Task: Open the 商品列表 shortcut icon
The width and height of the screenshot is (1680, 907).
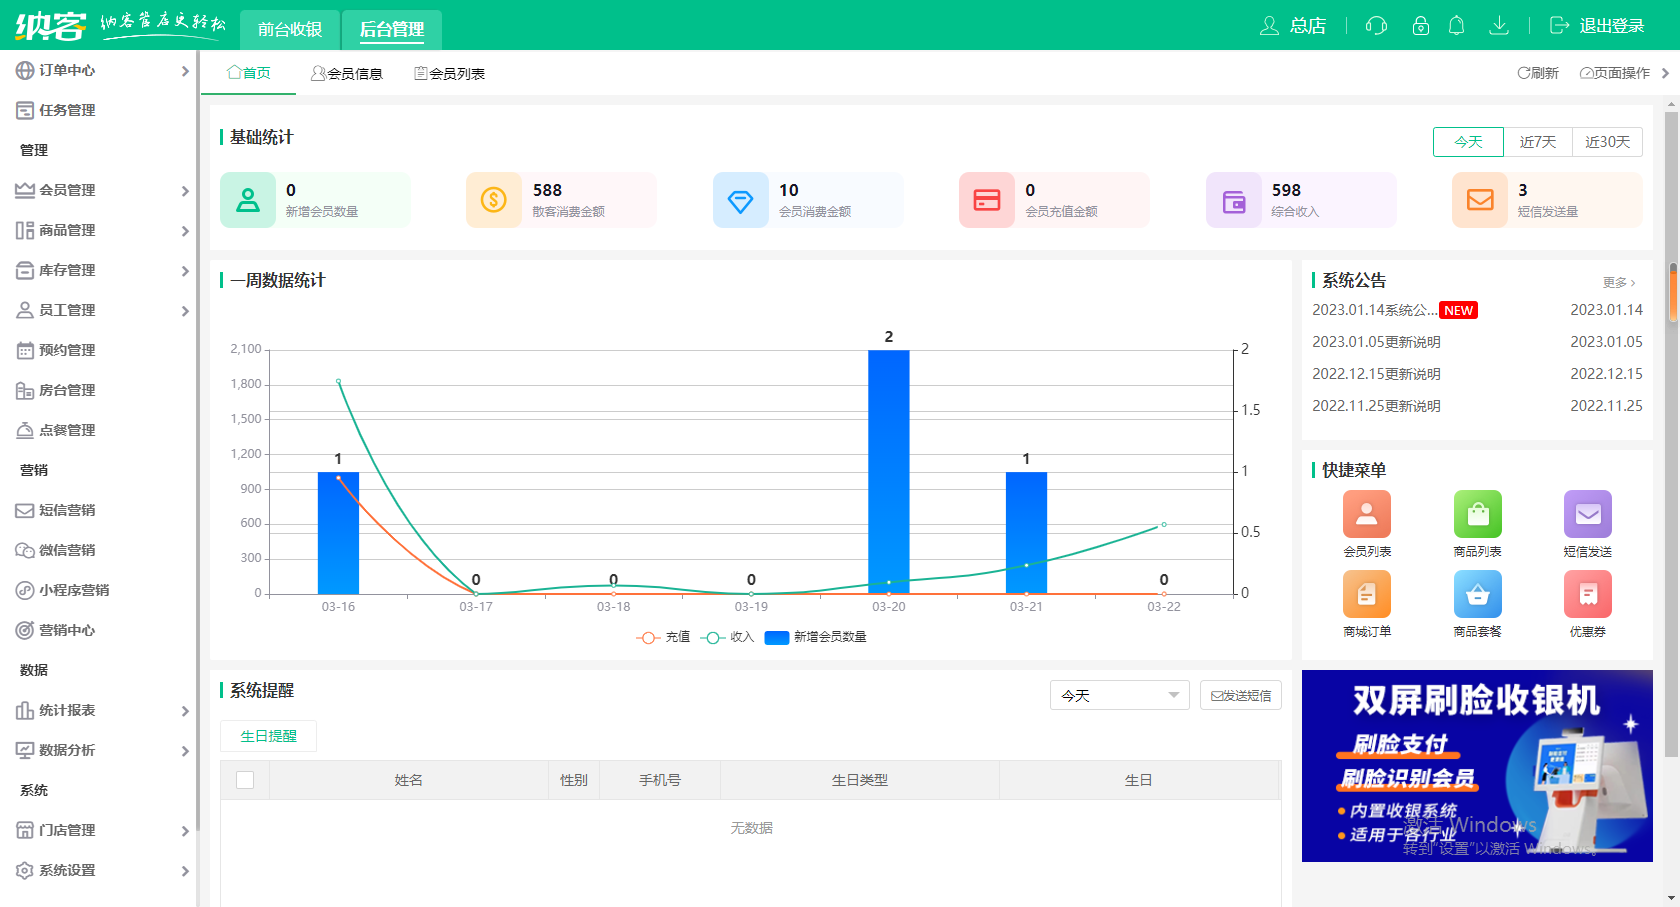Action: coord(1477,514)
